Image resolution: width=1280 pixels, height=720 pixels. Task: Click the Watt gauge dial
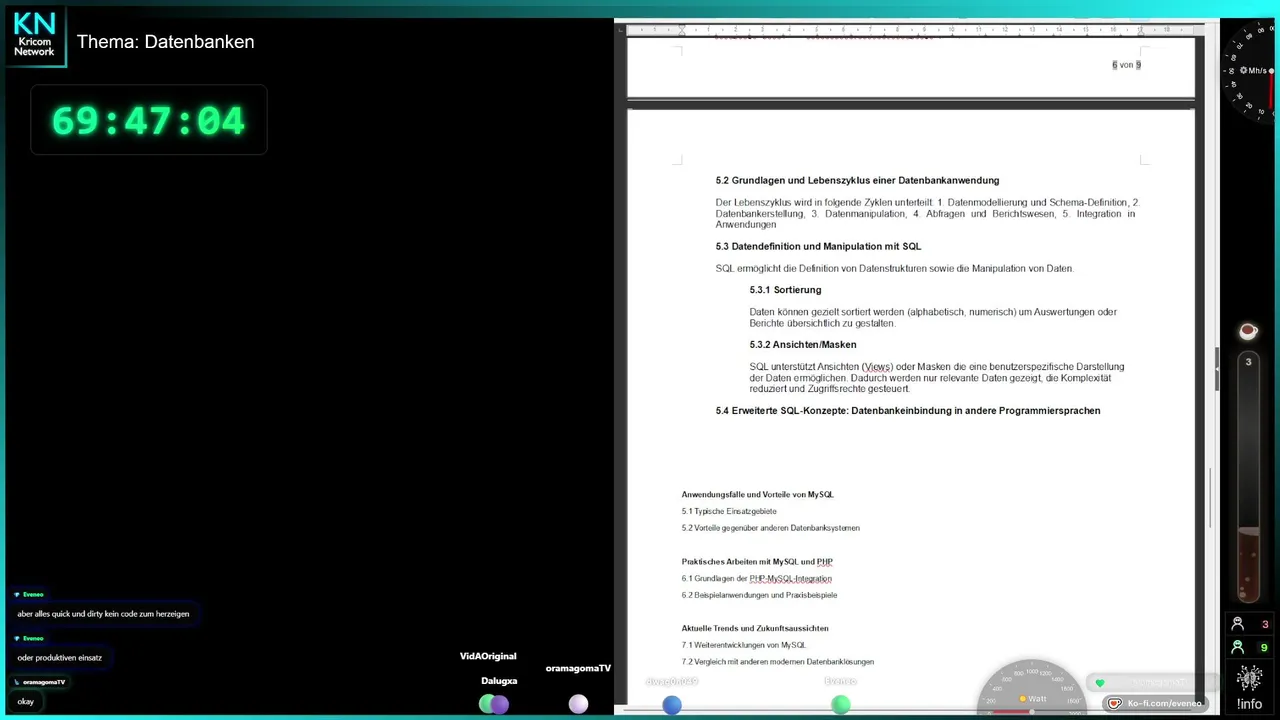[1031, 688]
